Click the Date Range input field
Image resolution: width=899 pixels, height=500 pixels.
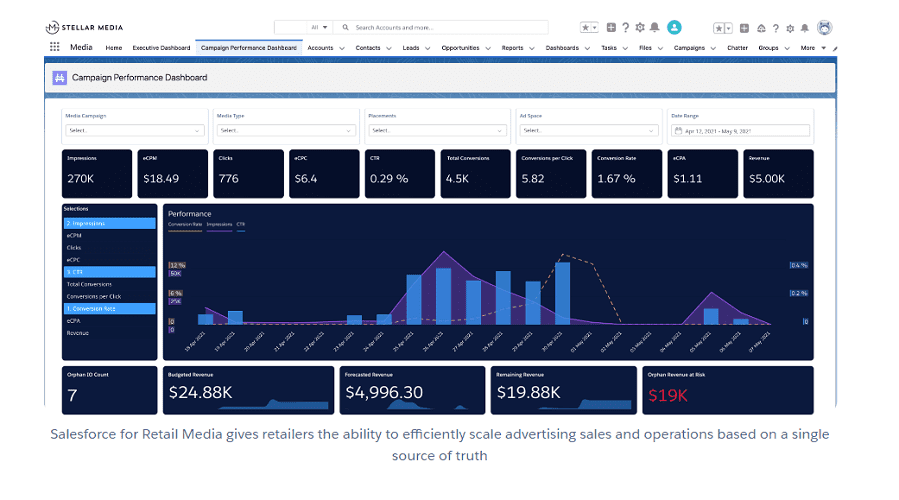coord(740,131)
